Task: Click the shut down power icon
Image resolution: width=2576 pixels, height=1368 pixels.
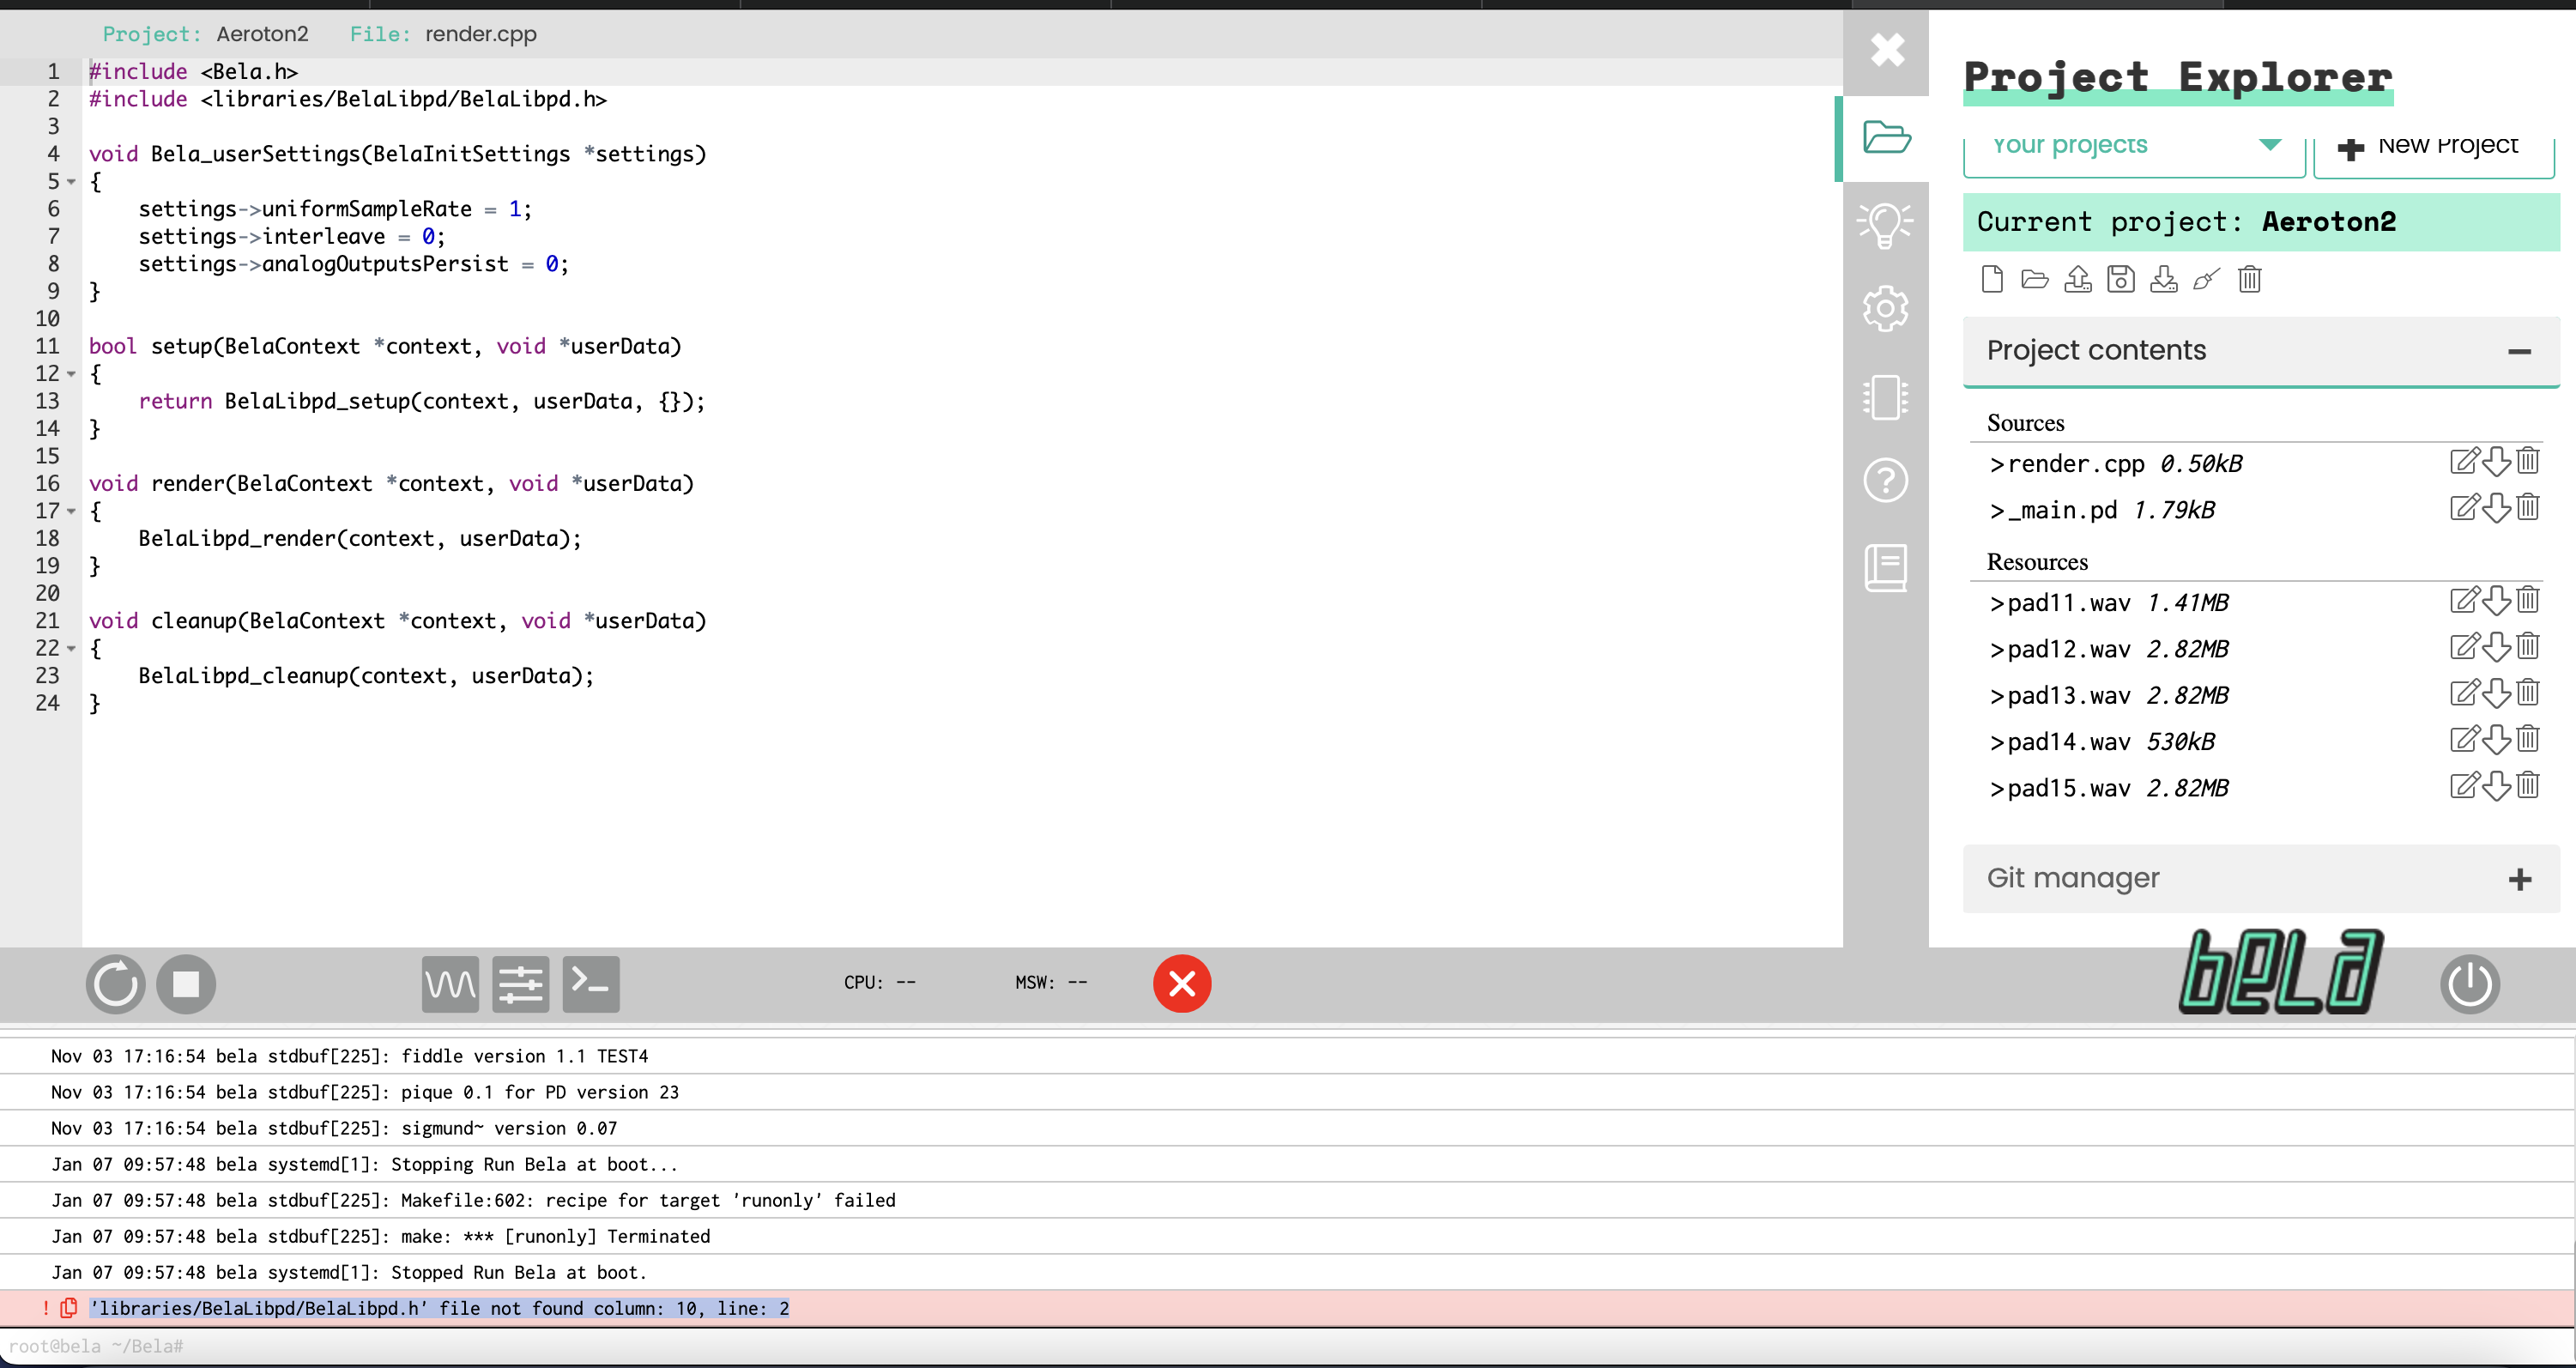Action: pos(2469,984)
